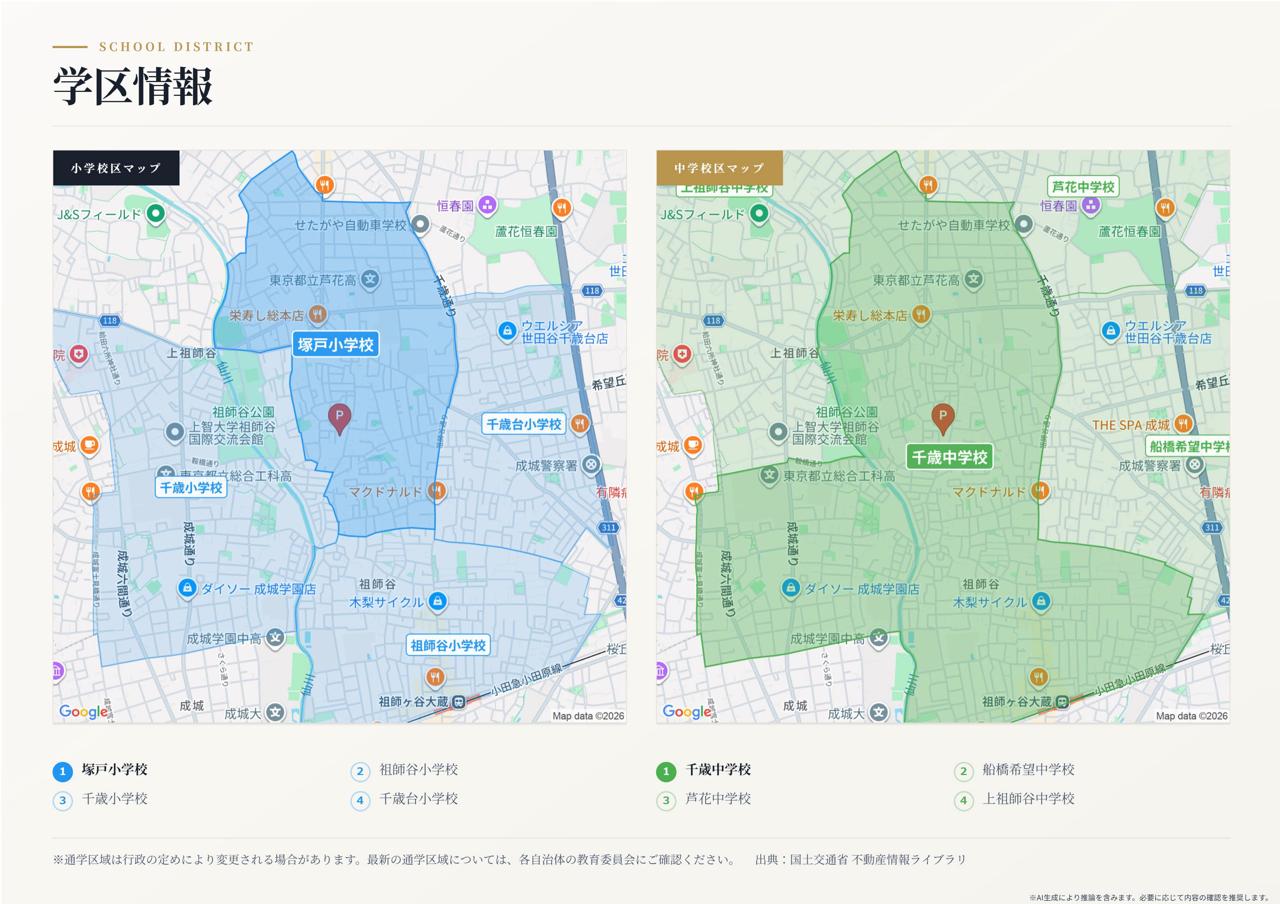Select the 中学校区マップ tab label

[720, 168]
